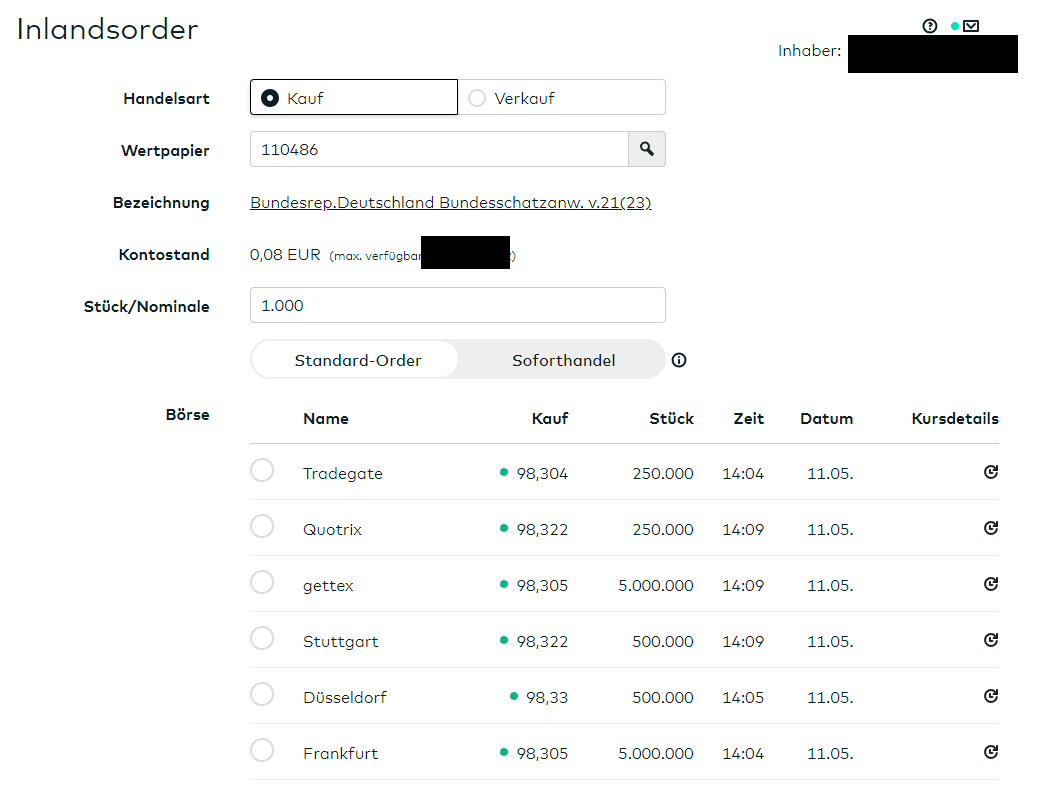Choose Stuttgart as exchange
This screenshot has height=788, width=1047.
pyautogui.click(x=262, y=638)
